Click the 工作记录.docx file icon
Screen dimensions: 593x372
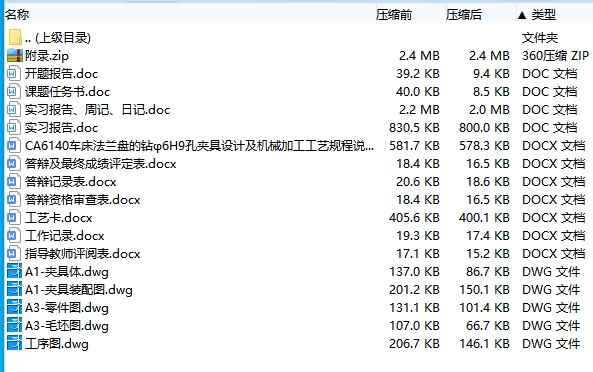(x=13, y=236)
